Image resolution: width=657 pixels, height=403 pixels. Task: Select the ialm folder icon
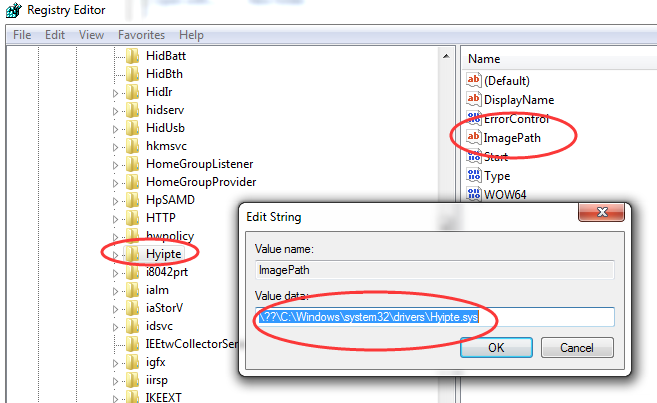[132, 290]
